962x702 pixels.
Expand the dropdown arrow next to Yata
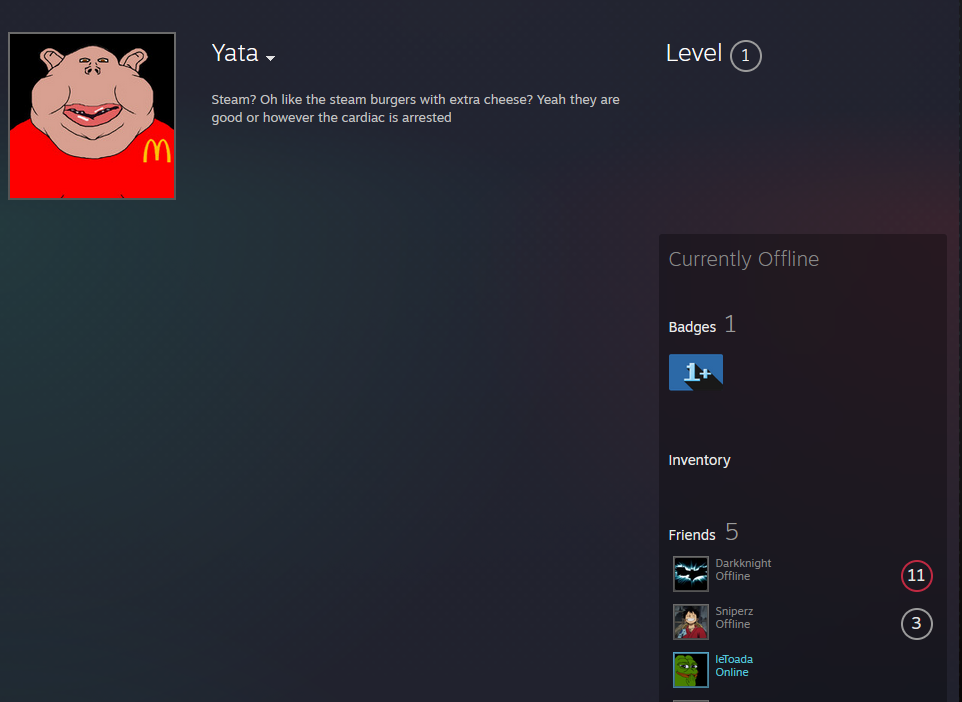(271, 58)
